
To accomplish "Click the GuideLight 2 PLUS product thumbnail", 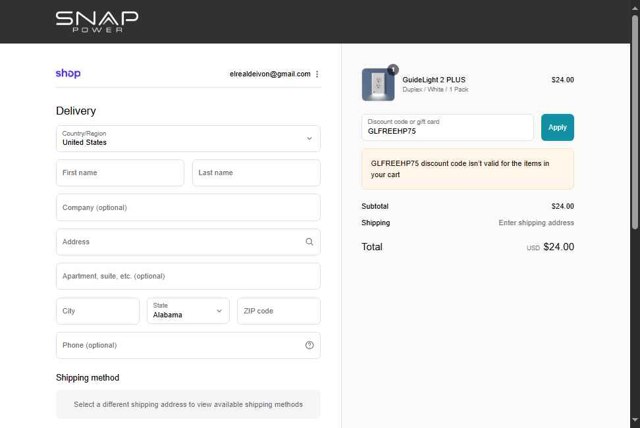I will coord(378,84).
